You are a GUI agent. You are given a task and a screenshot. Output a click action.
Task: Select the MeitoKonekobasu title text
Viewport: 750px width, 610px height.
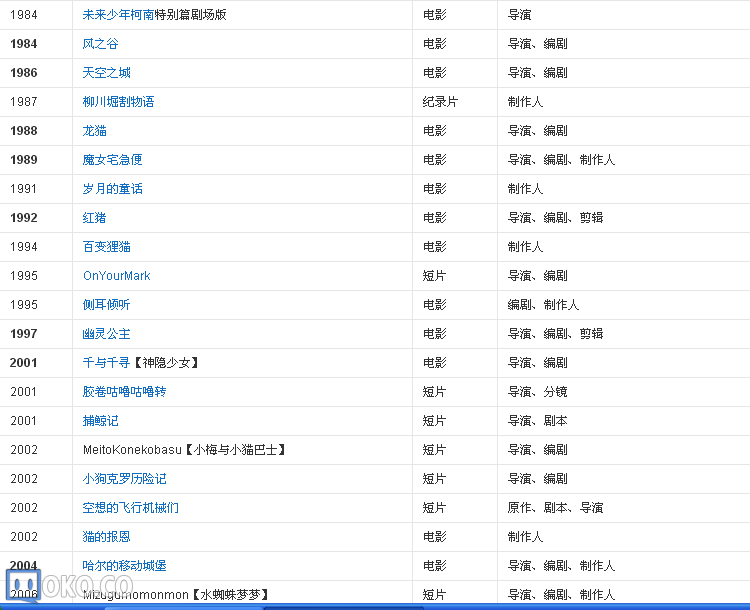tap(132, 450)
